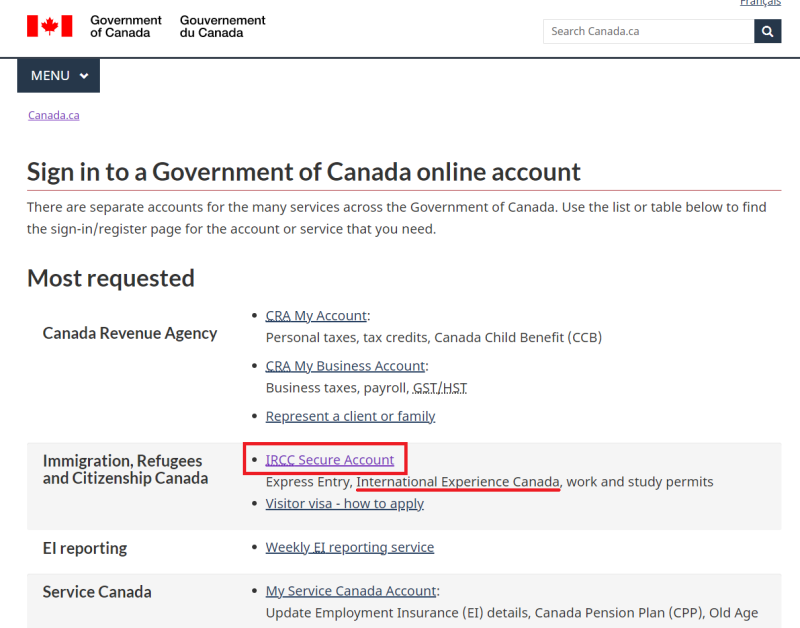The width and height of the screenshot is (800, 628).
Task: Click the Canadian flag logo
Action: [x=49, y=26]
